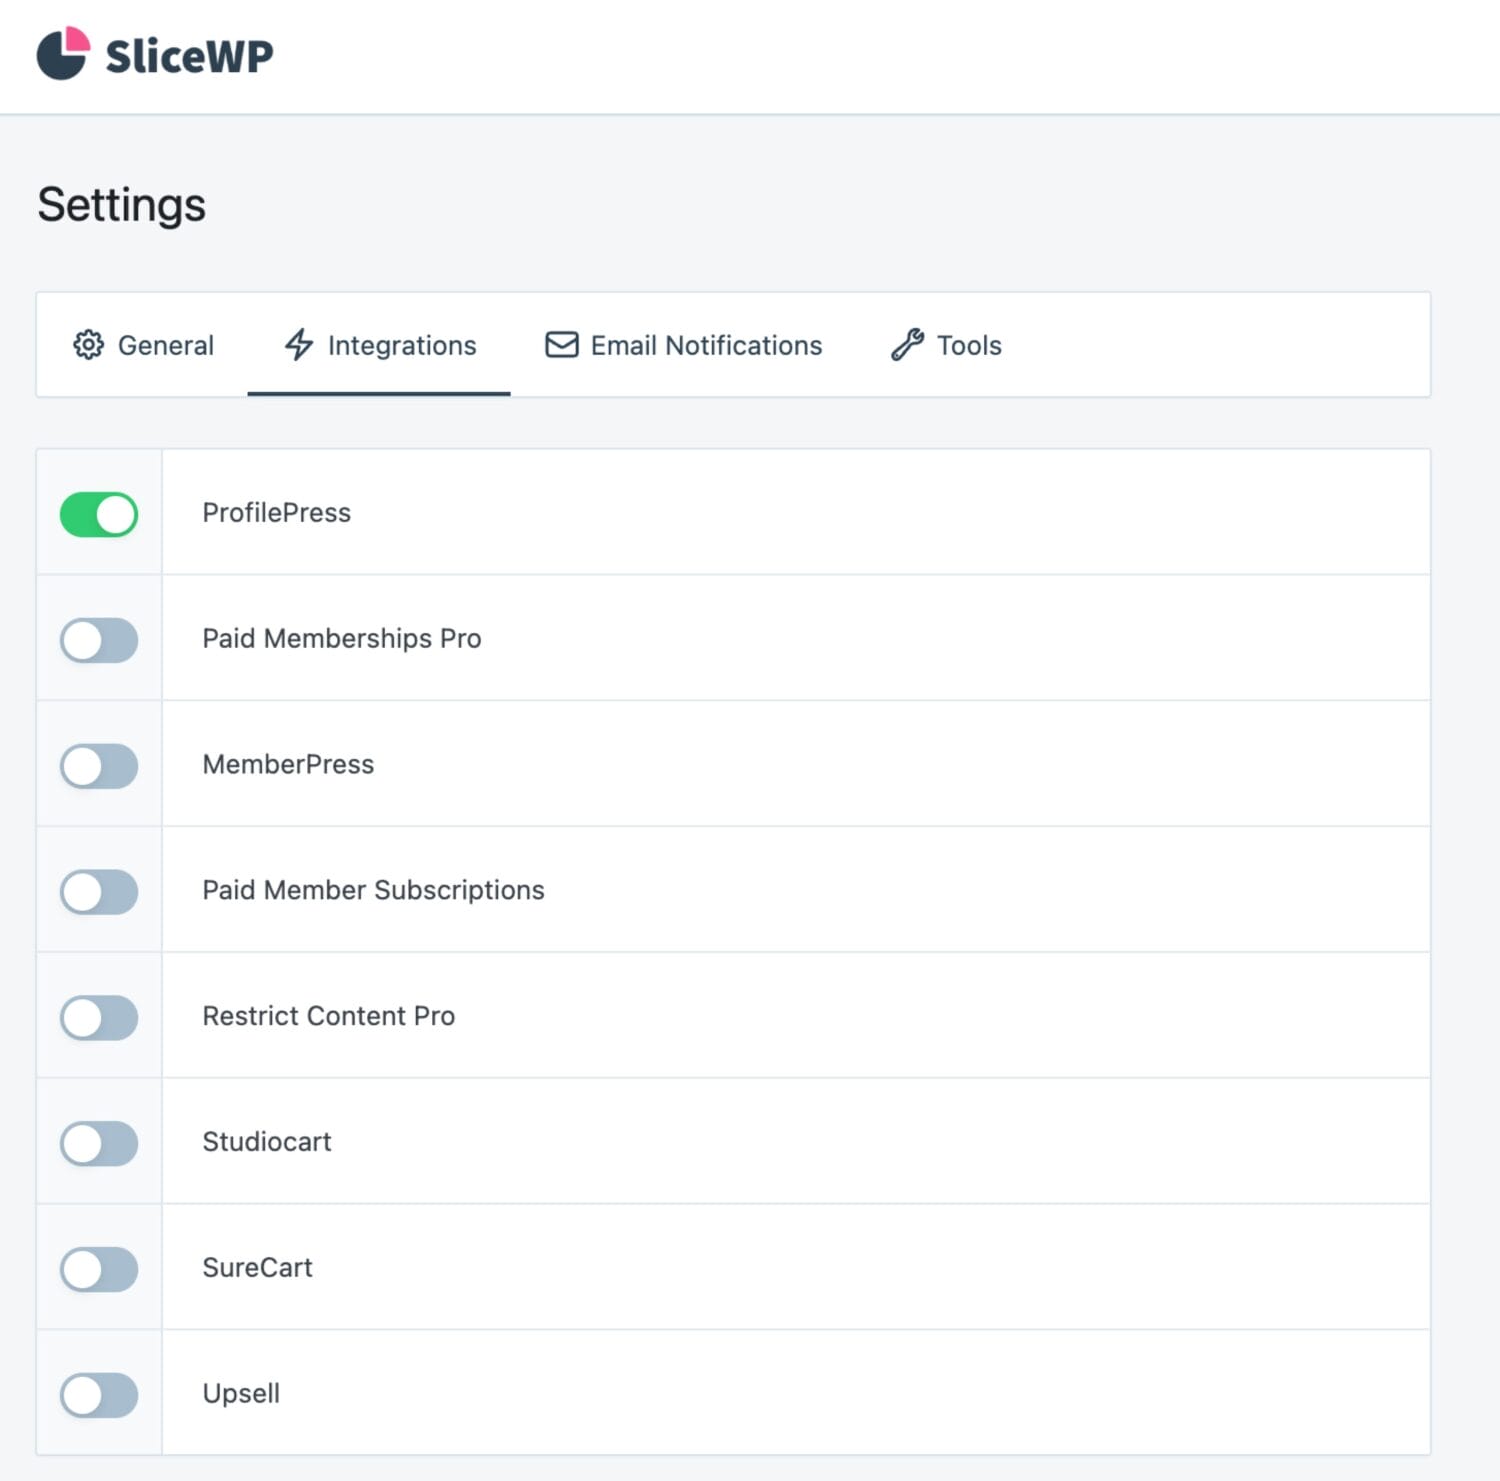Enable the Paid Memberships Pro toggle
Screen dimensions: 1500x1481
[99, 640]
